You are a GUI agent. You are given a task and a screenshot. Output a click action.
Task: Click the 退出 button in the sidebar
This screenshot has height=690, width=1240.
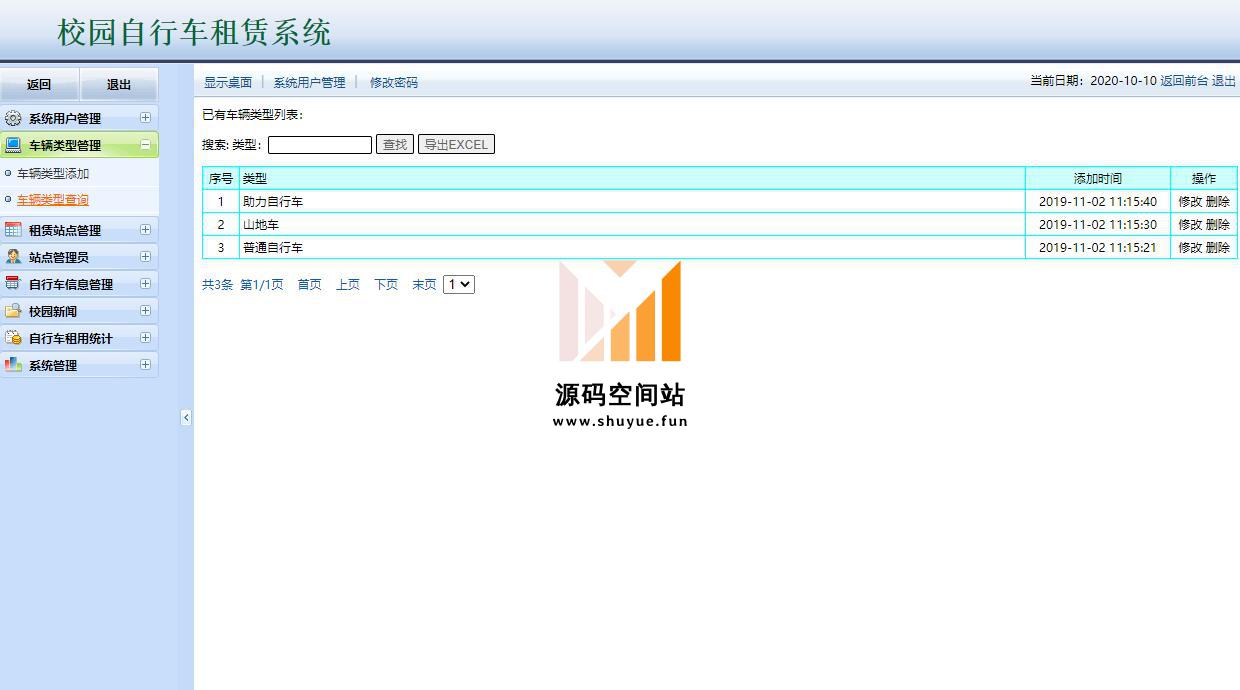[x=119, y=84]
